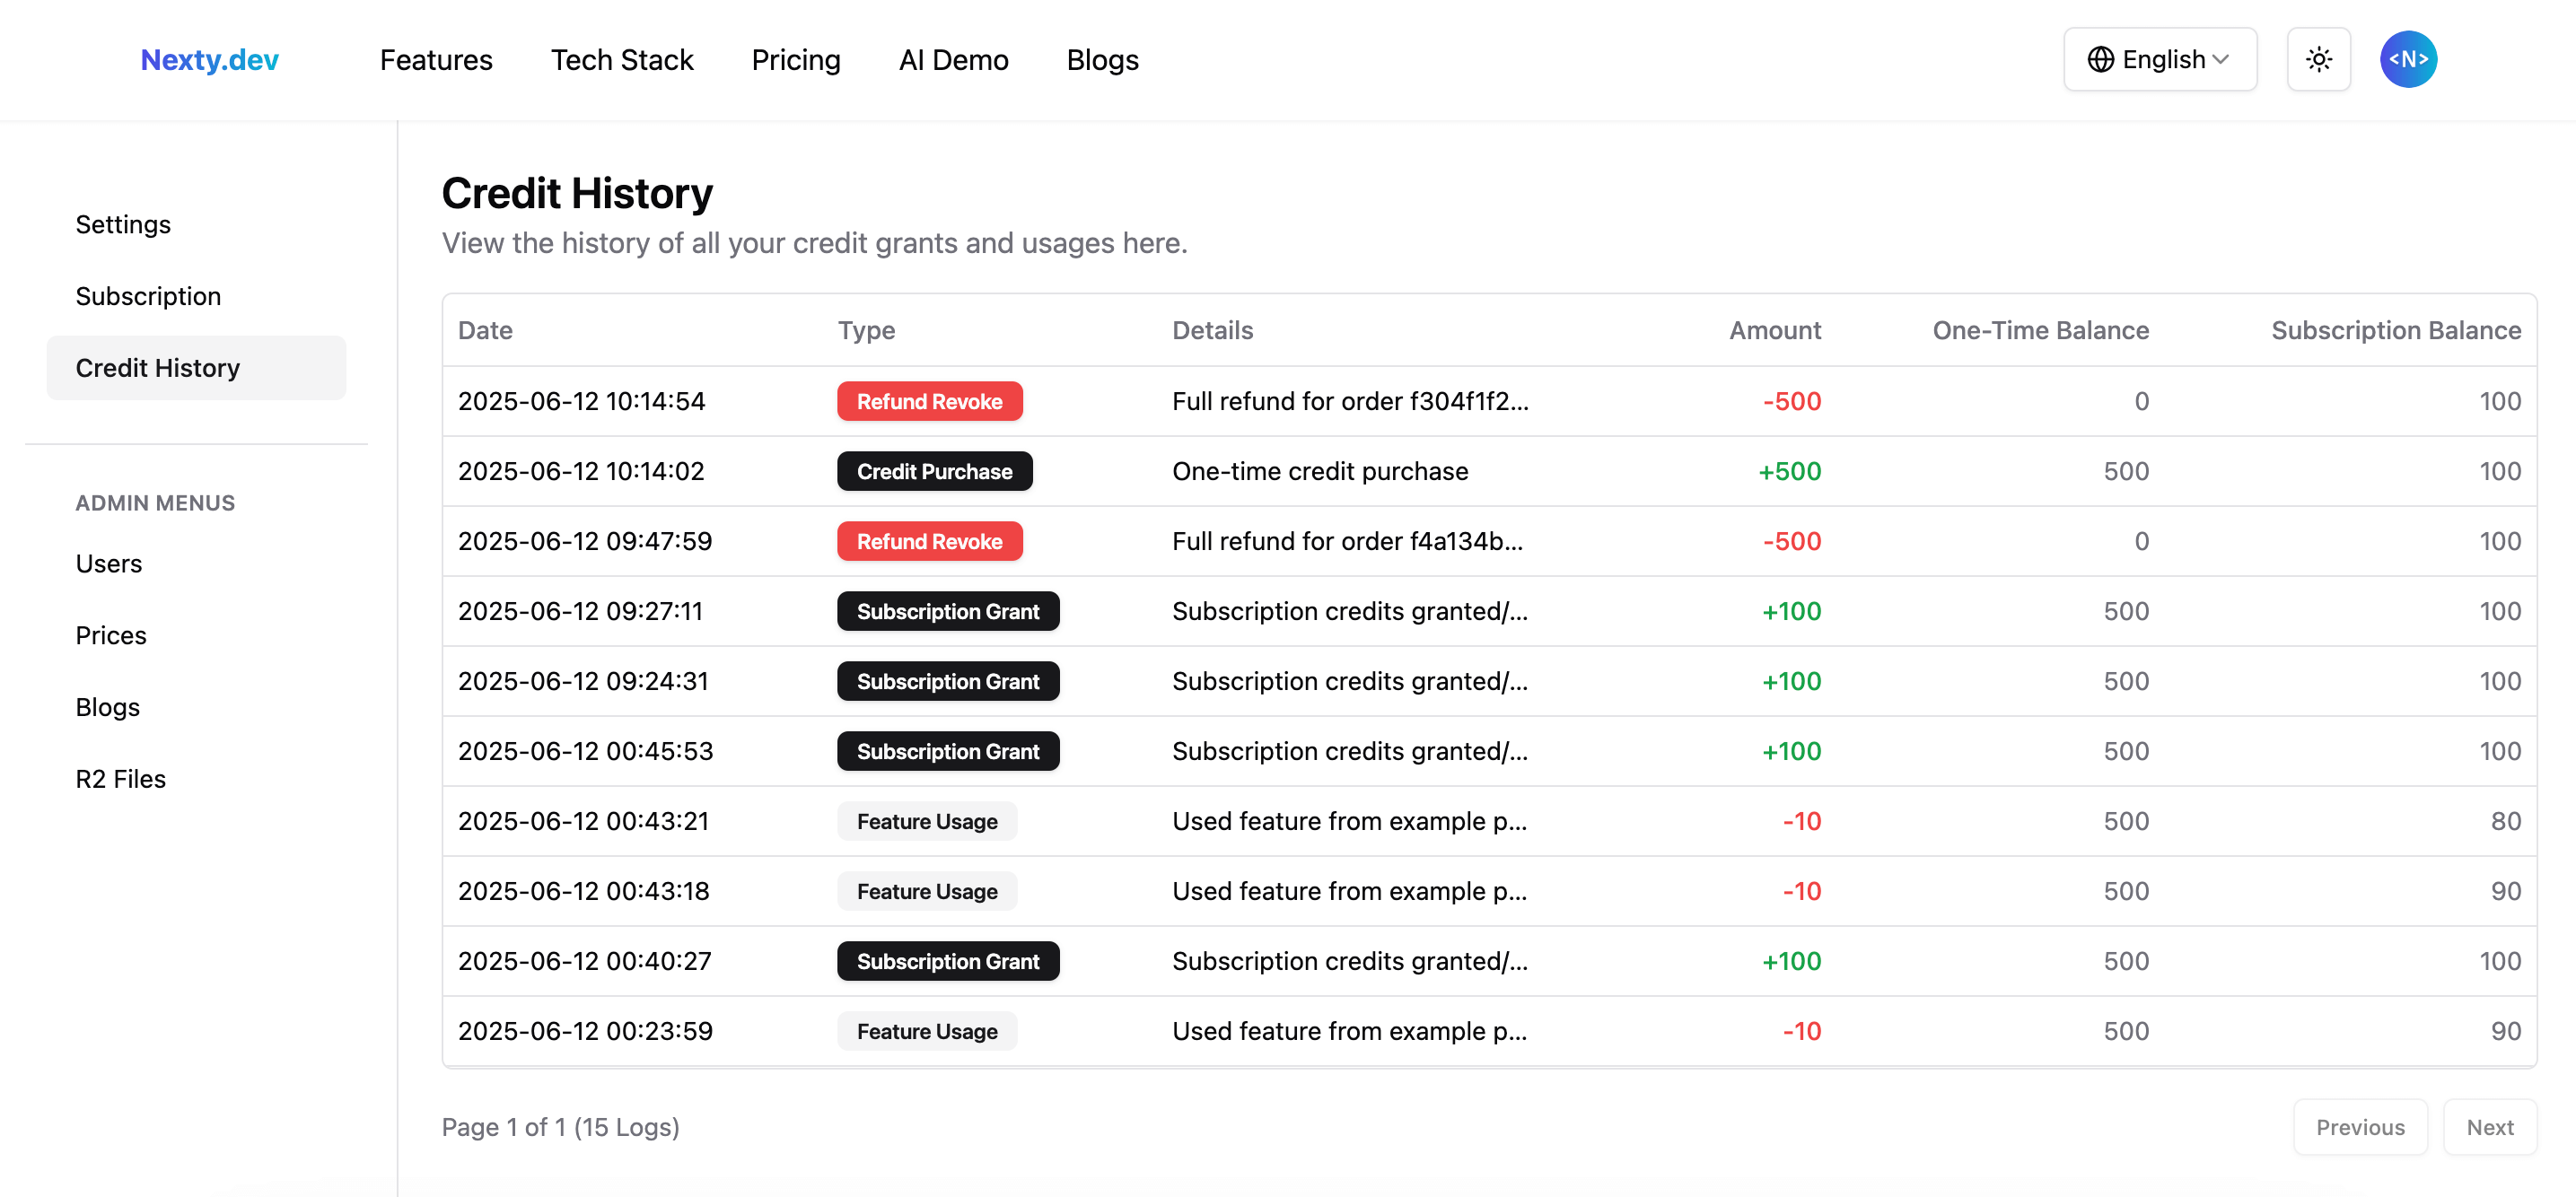Open Subscription in the sidebar
This screenshot has width=2576, height=1197.
[196, 296]
